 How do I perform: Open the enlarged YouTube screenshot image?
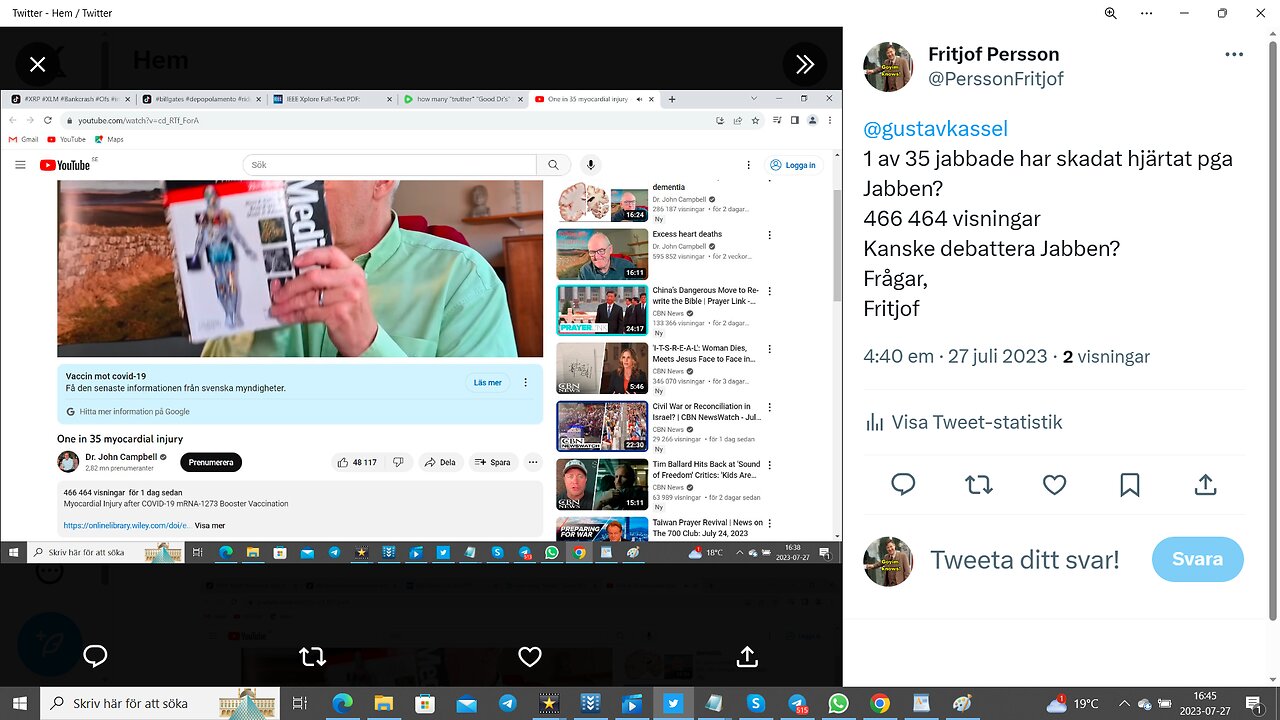click(421, 326)
